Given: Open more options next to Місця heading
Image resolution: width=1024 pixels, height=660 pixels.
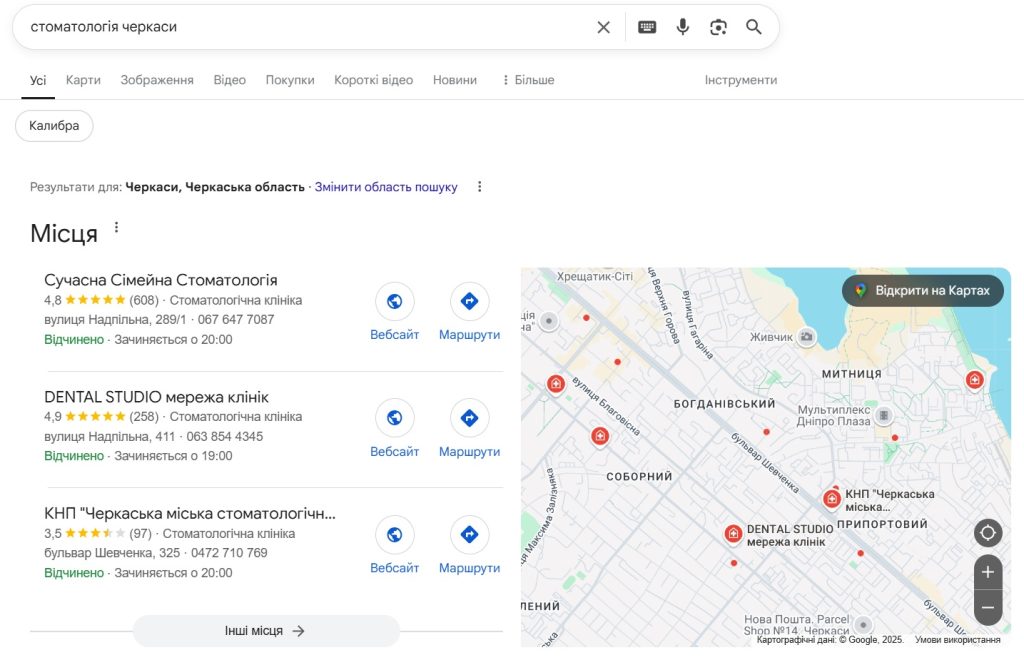Looking at the screenshot, I should tap(116, 227).
